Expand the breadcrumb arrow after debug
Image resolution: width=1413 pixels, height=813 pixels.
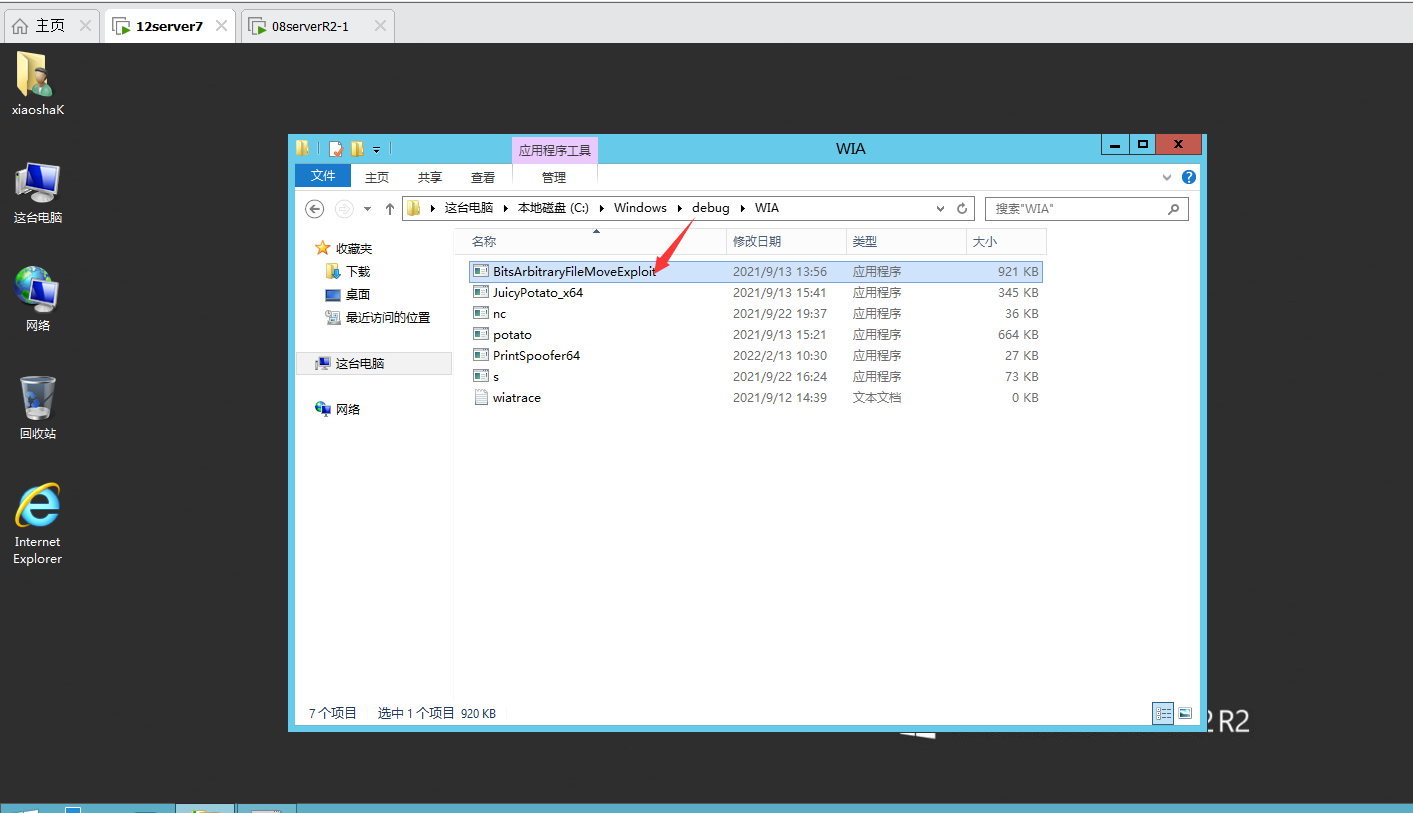click(743, 208)
